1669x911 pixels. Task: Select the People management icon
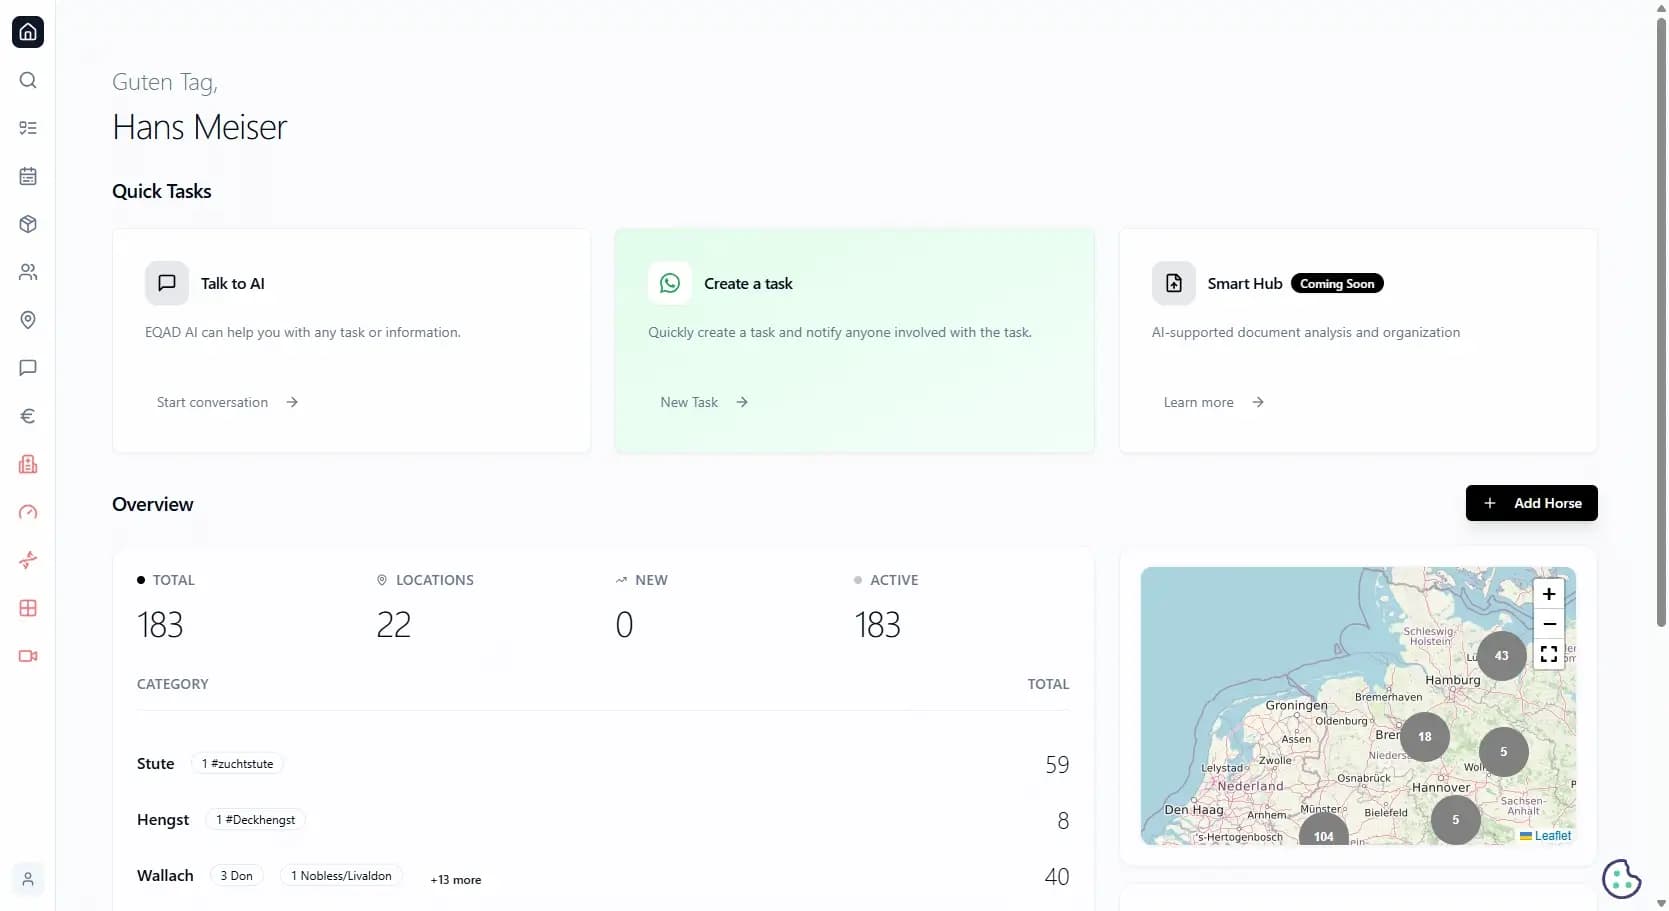point(27,272)
